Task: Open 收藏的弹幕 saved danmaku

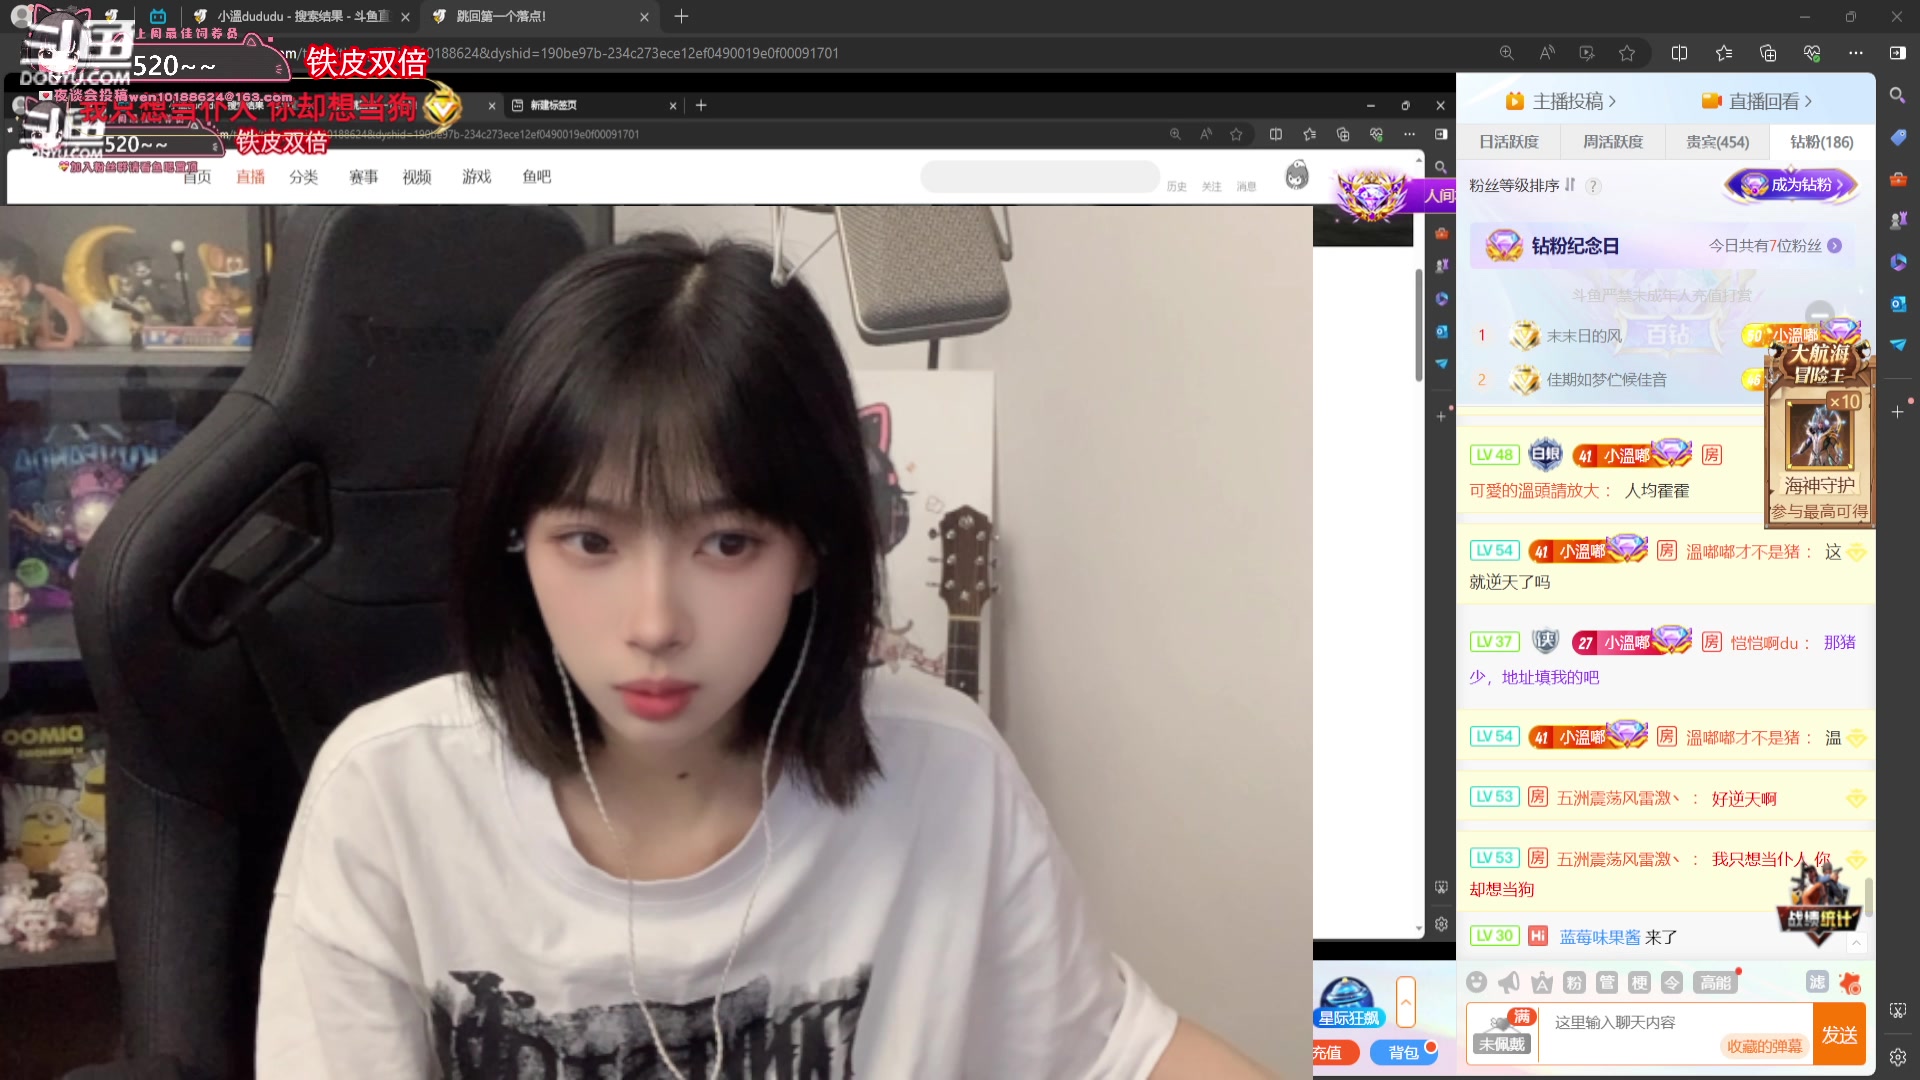Action: [x=1764, y=1046]
